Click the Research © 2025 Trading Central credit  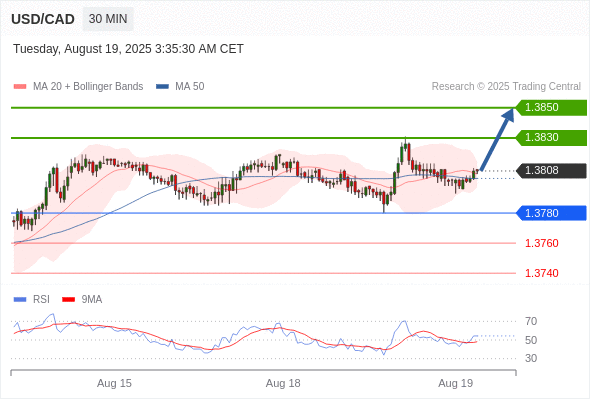pyautogui.click(x=506, y=87)
